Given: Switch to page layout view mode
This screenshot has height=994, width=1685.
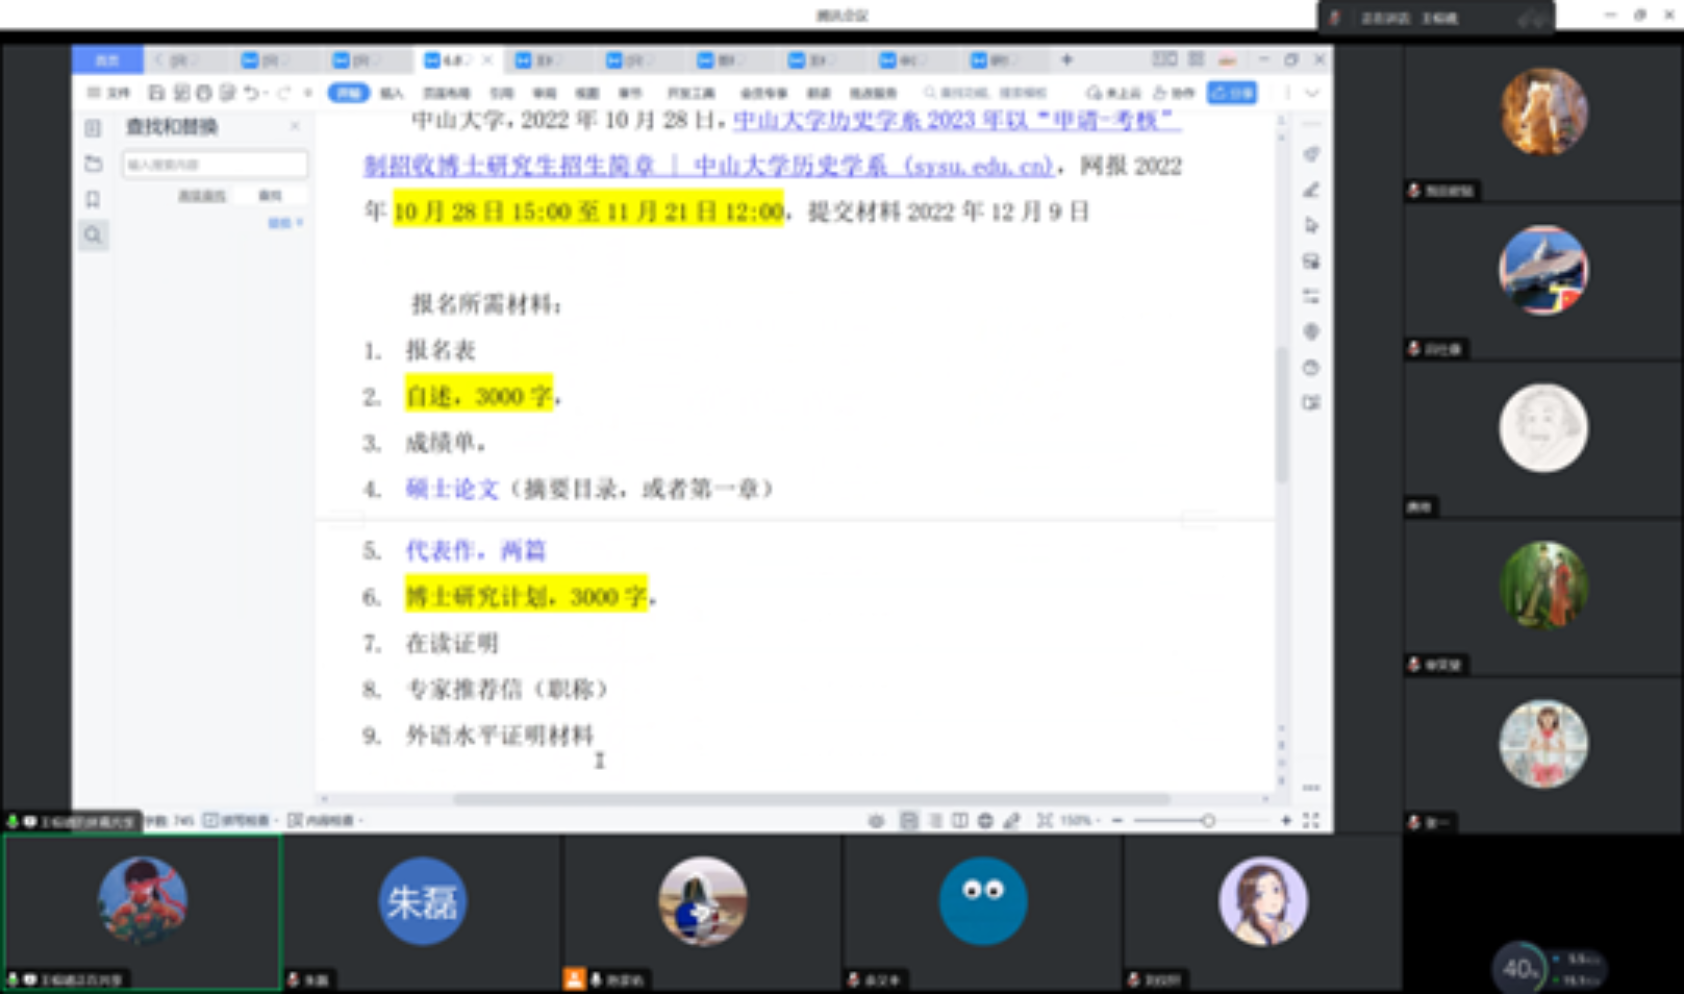Looking at the screenshot, I should click(x=908, y=821).
